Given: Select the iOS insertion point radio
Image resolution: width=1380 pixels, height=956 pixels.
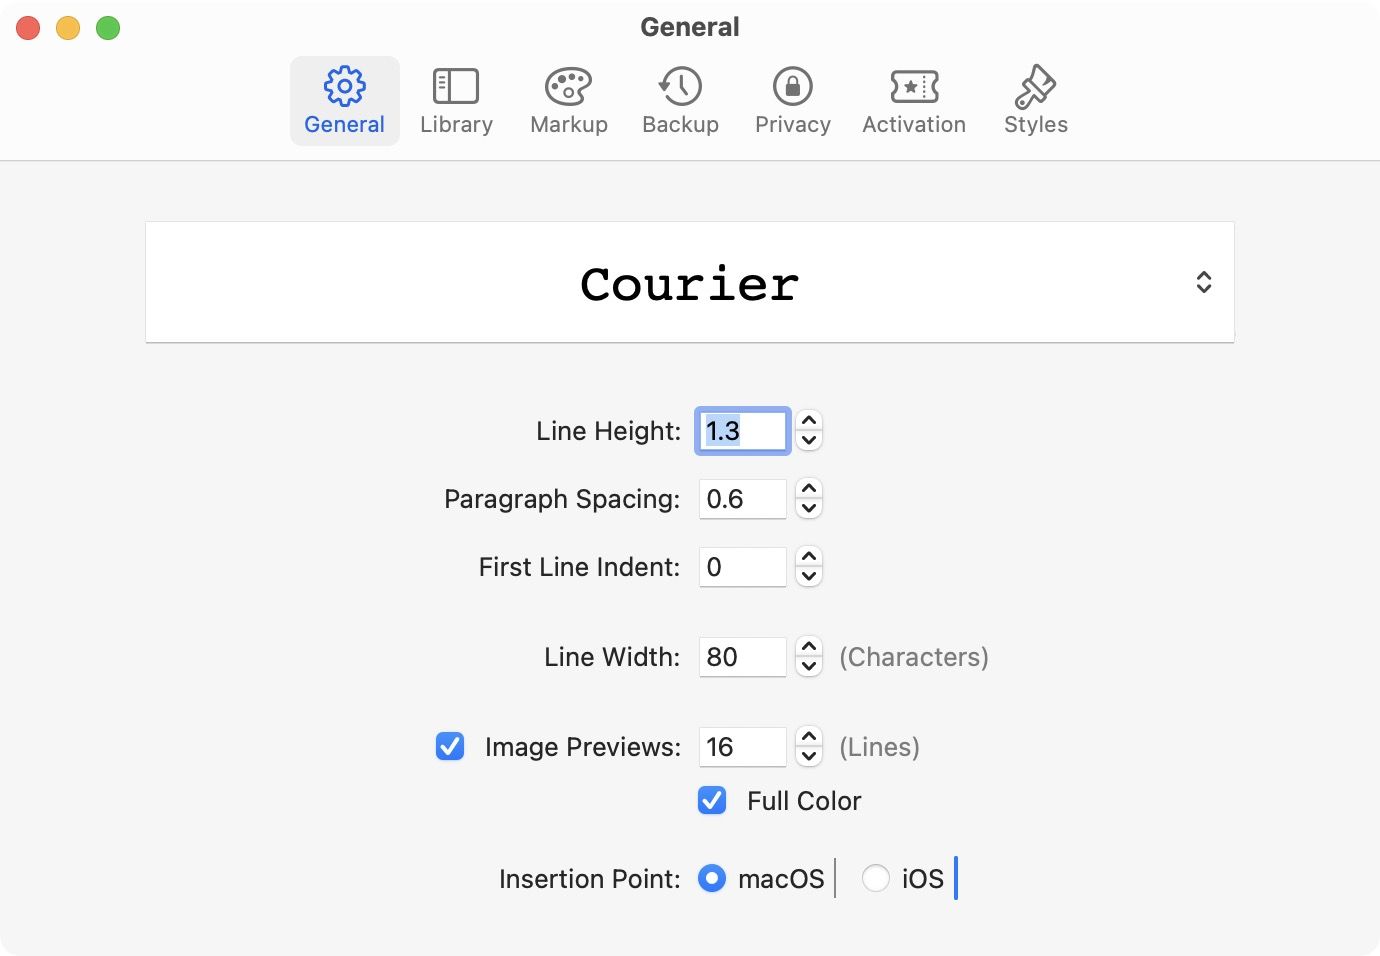Looking at the screenshot, I should (x=876, y=878).
